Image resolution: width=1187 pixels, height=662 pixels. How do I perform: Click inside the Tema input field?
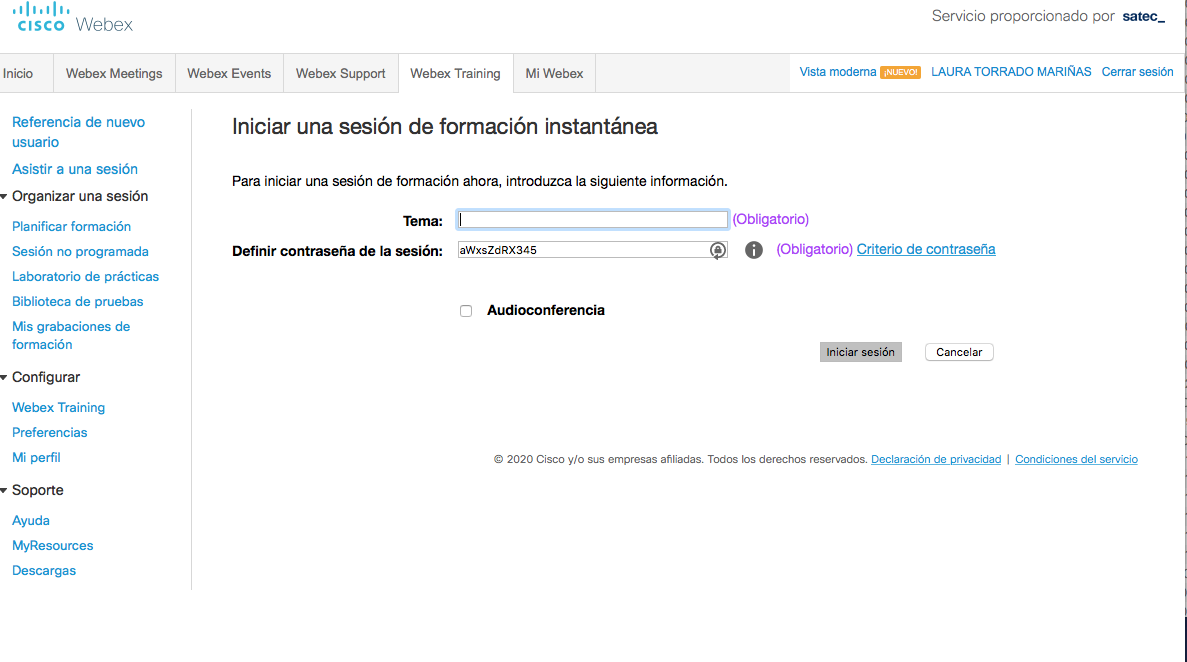click(x=592, y=219)
